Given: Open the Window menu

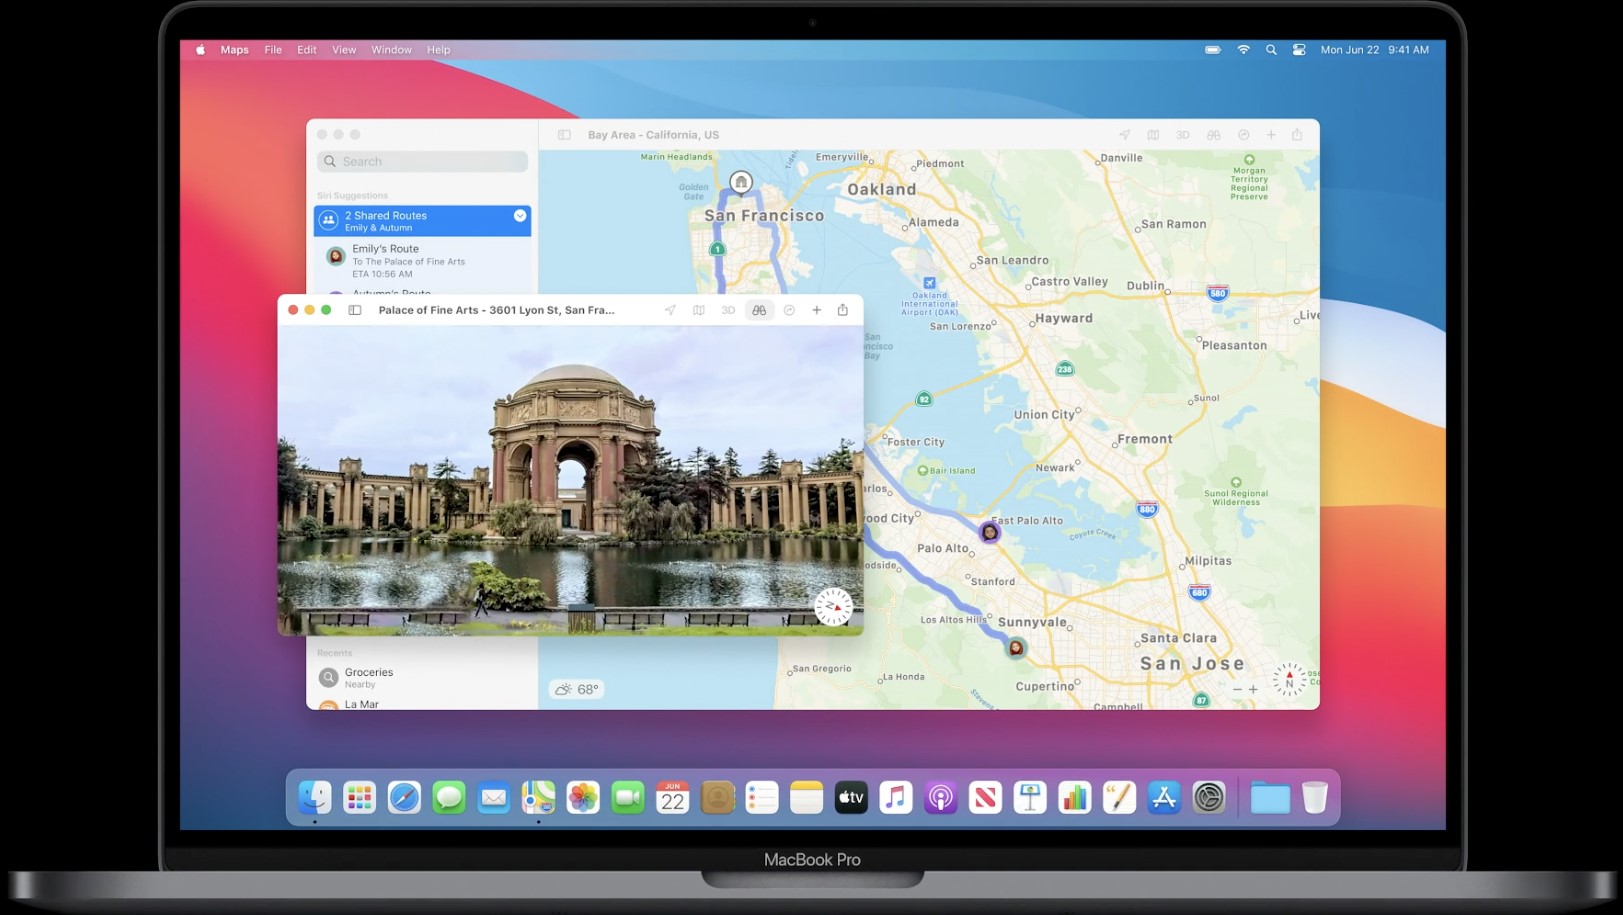Looking at the screenshot, I should (x=391, y=49).
